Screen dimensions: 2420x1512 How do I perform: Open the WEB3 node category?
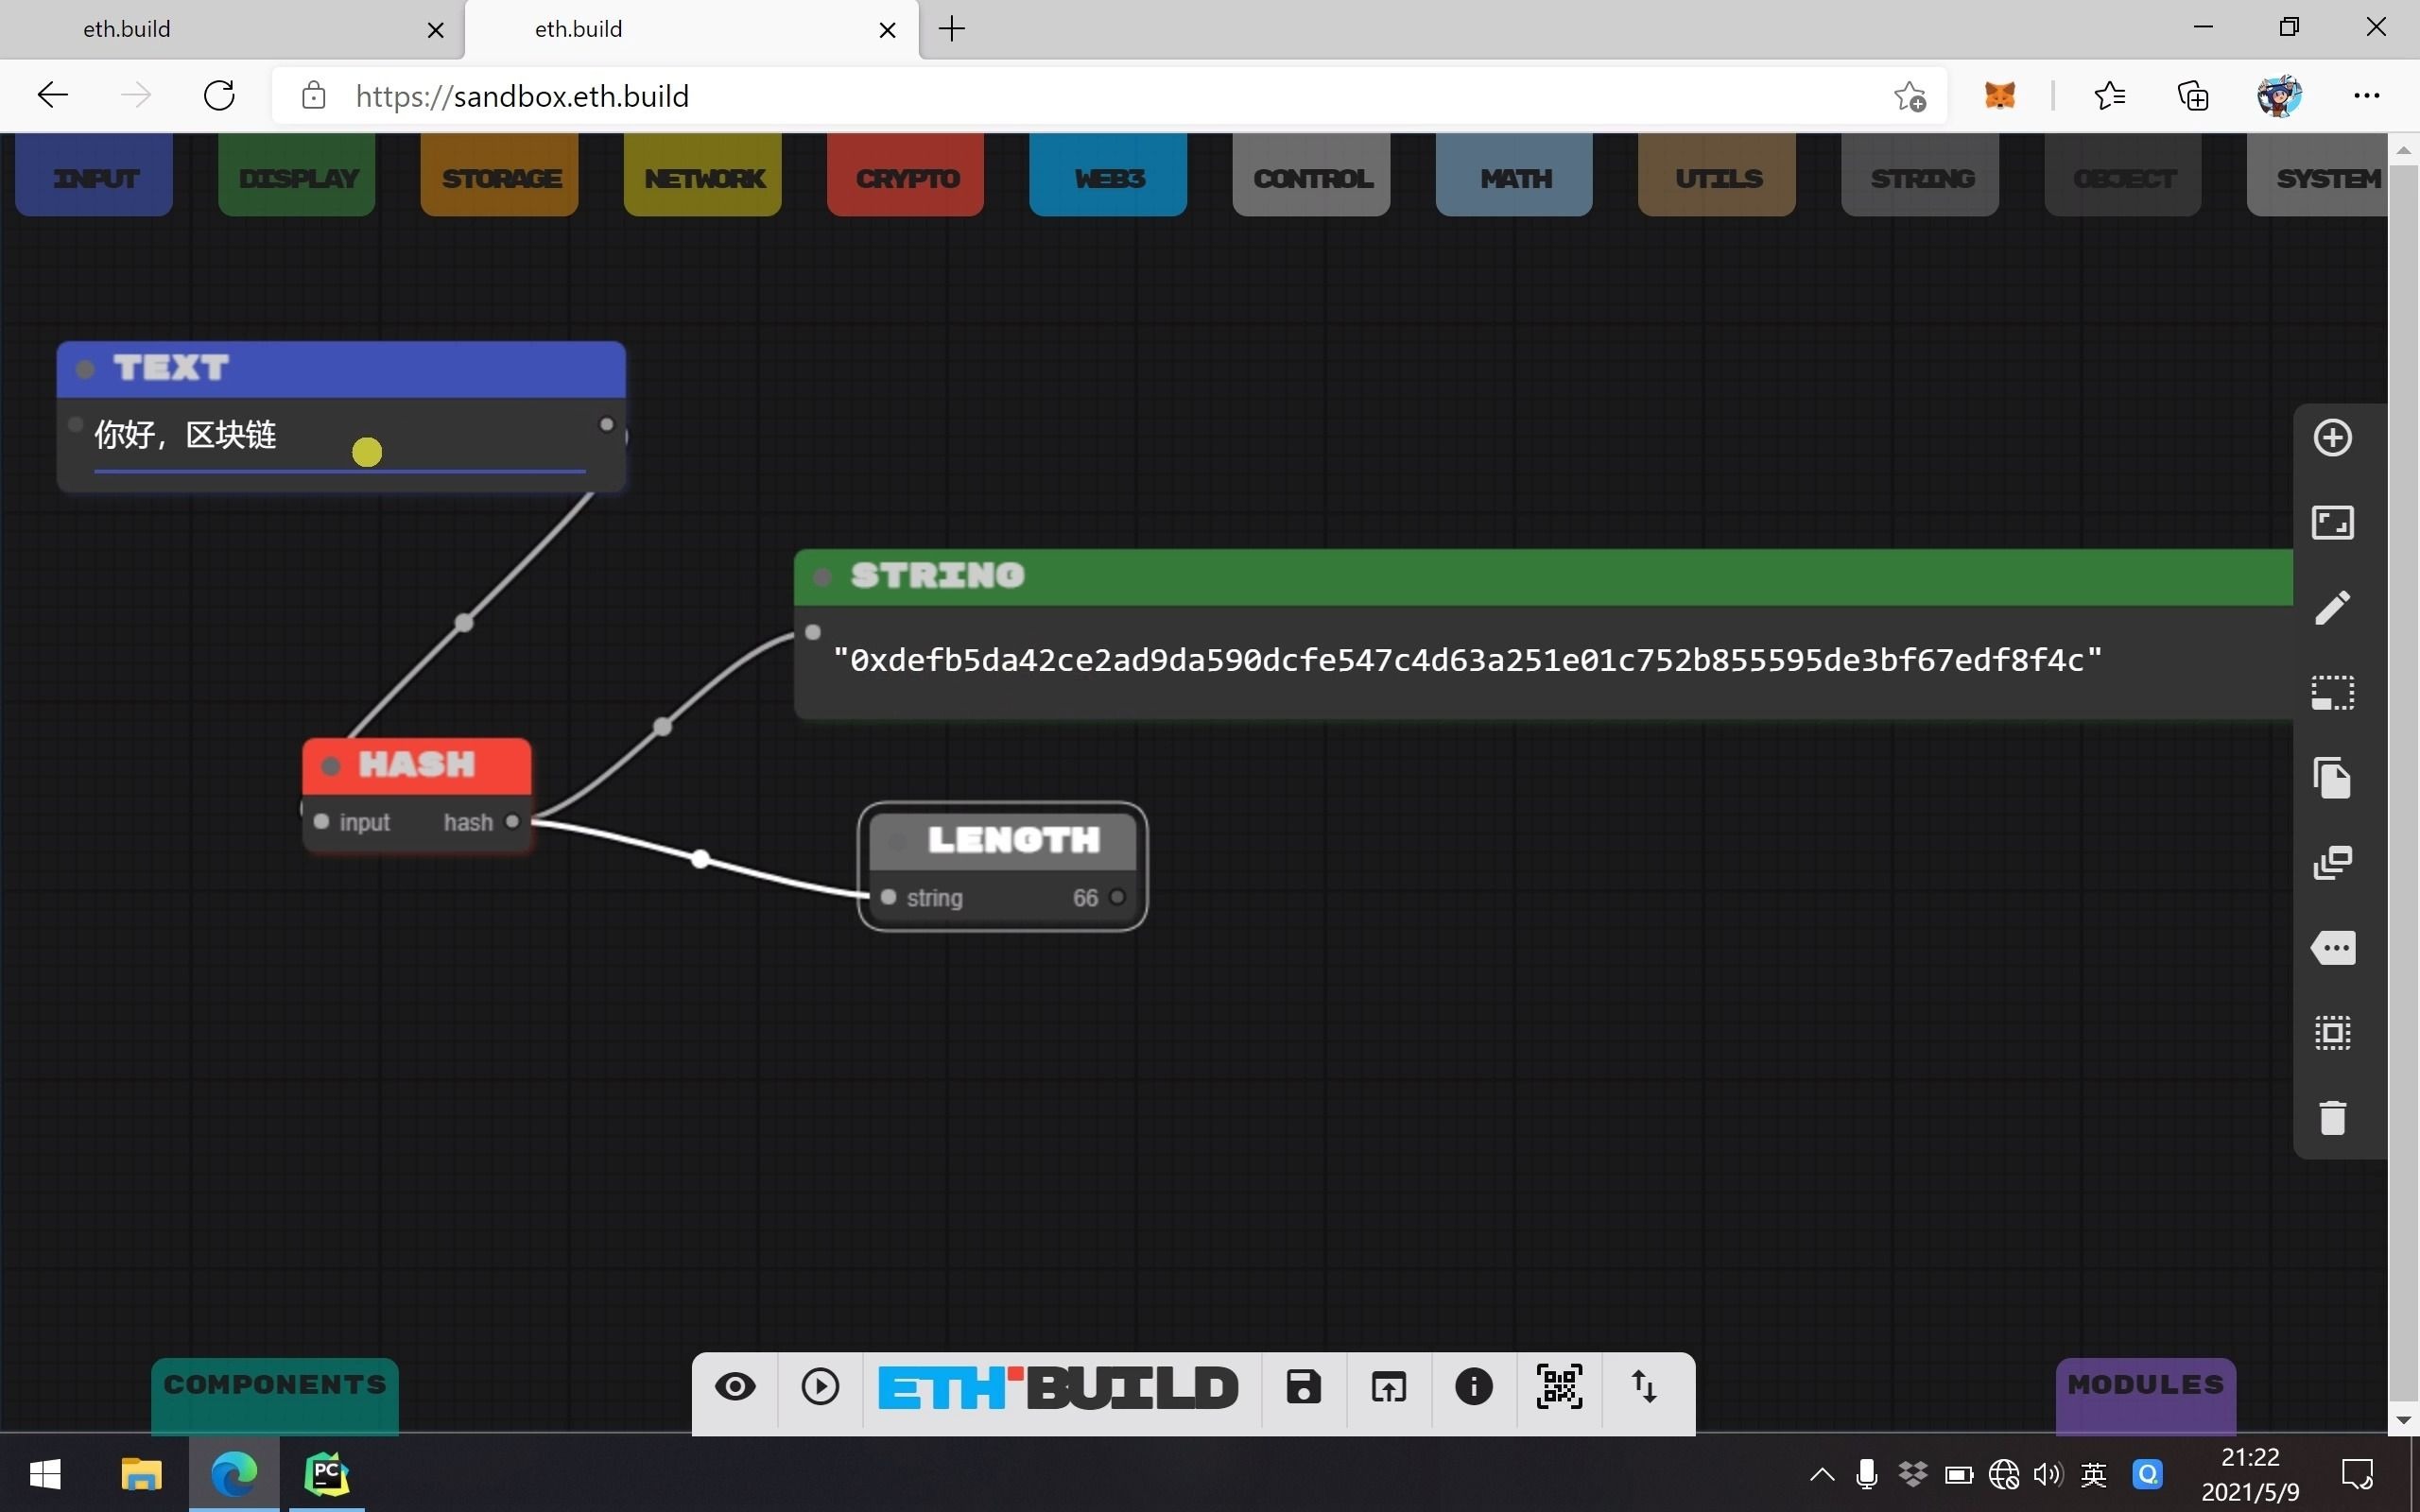(1108, 176)
